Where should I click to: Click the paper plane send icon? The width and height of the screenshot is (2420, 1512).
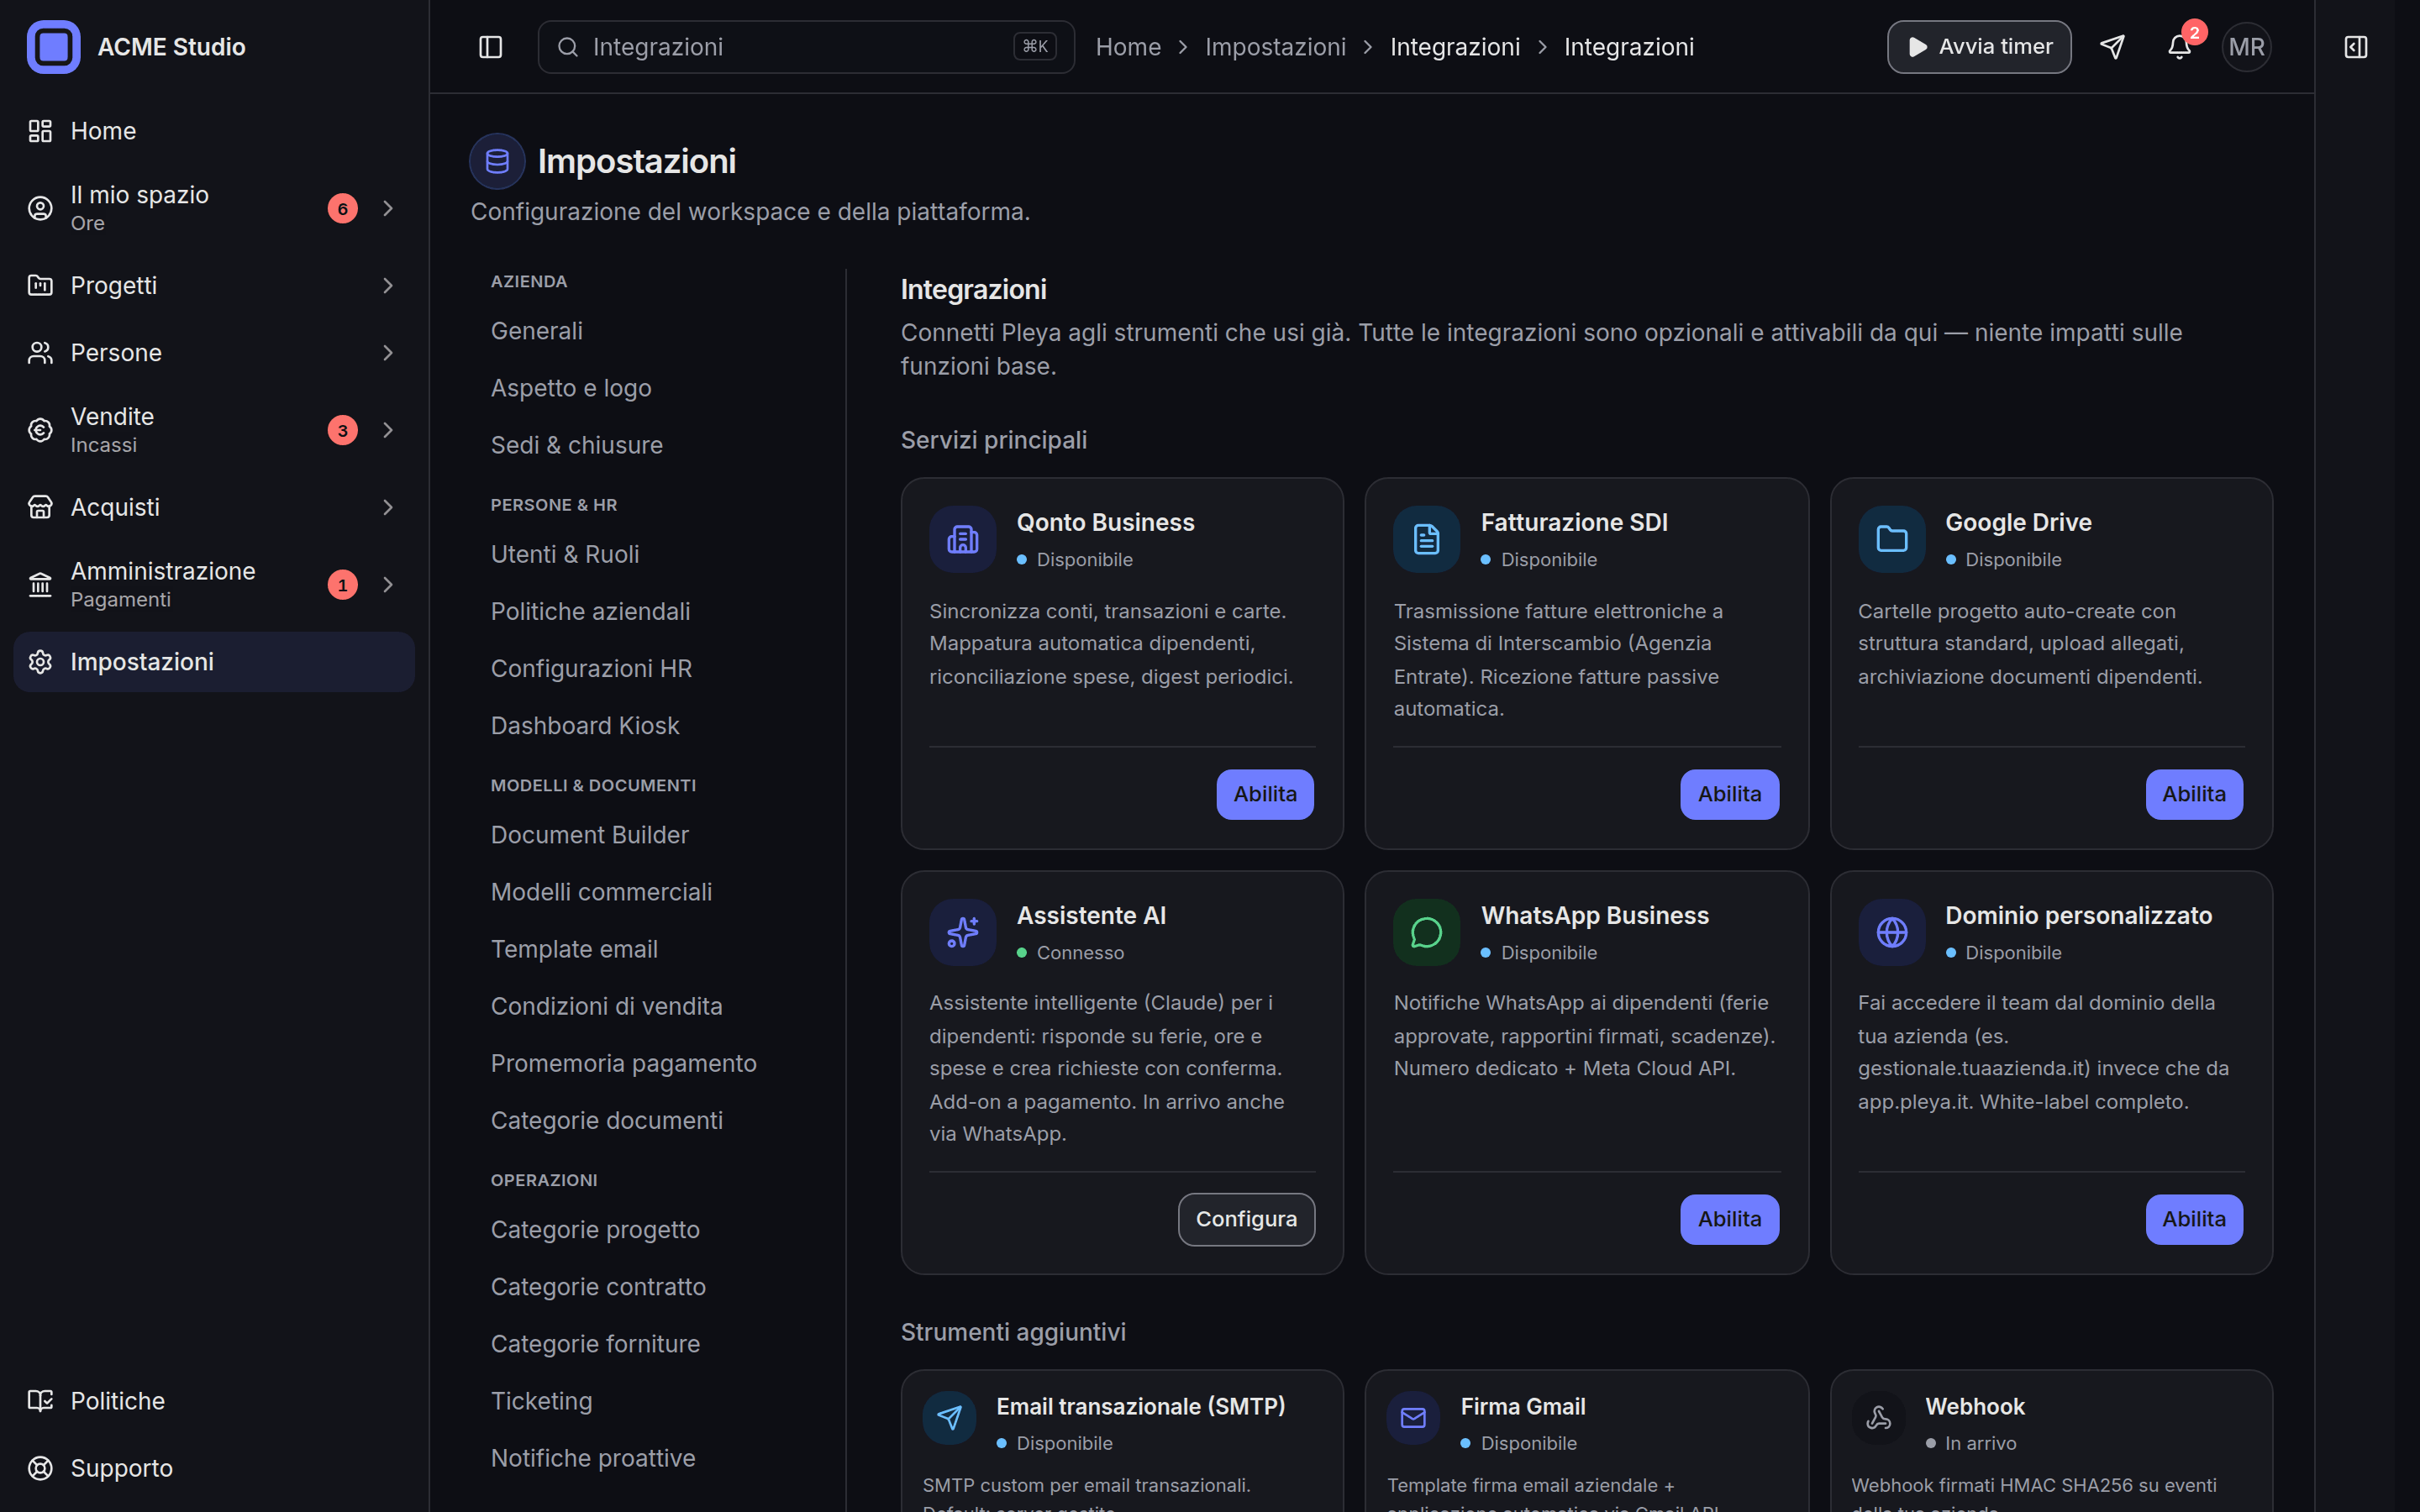2112,47
